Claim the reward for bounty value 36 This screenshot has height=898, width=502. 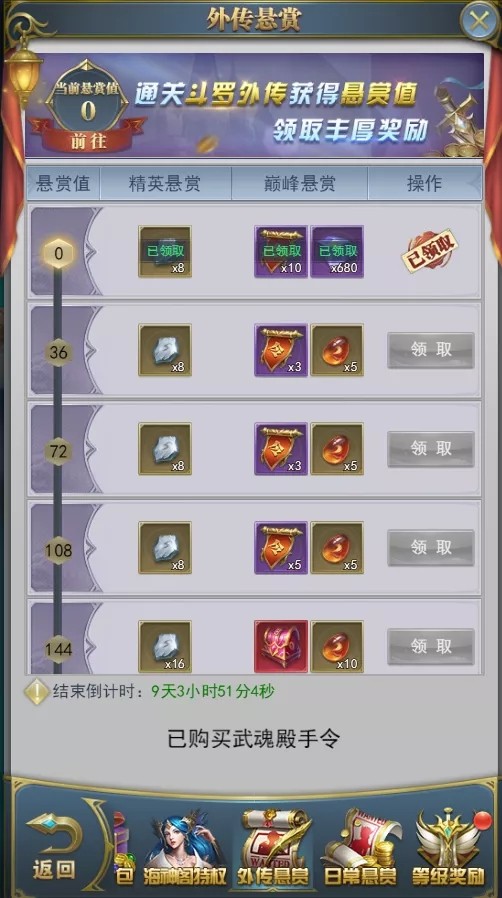(x=430, y=350)
